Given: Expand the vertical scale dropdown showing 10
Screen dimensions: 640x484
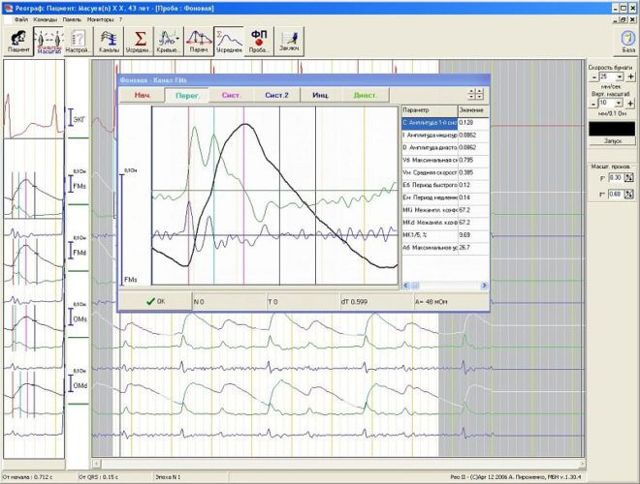Looking at the screenshot, I should click(x=619, y=102).
